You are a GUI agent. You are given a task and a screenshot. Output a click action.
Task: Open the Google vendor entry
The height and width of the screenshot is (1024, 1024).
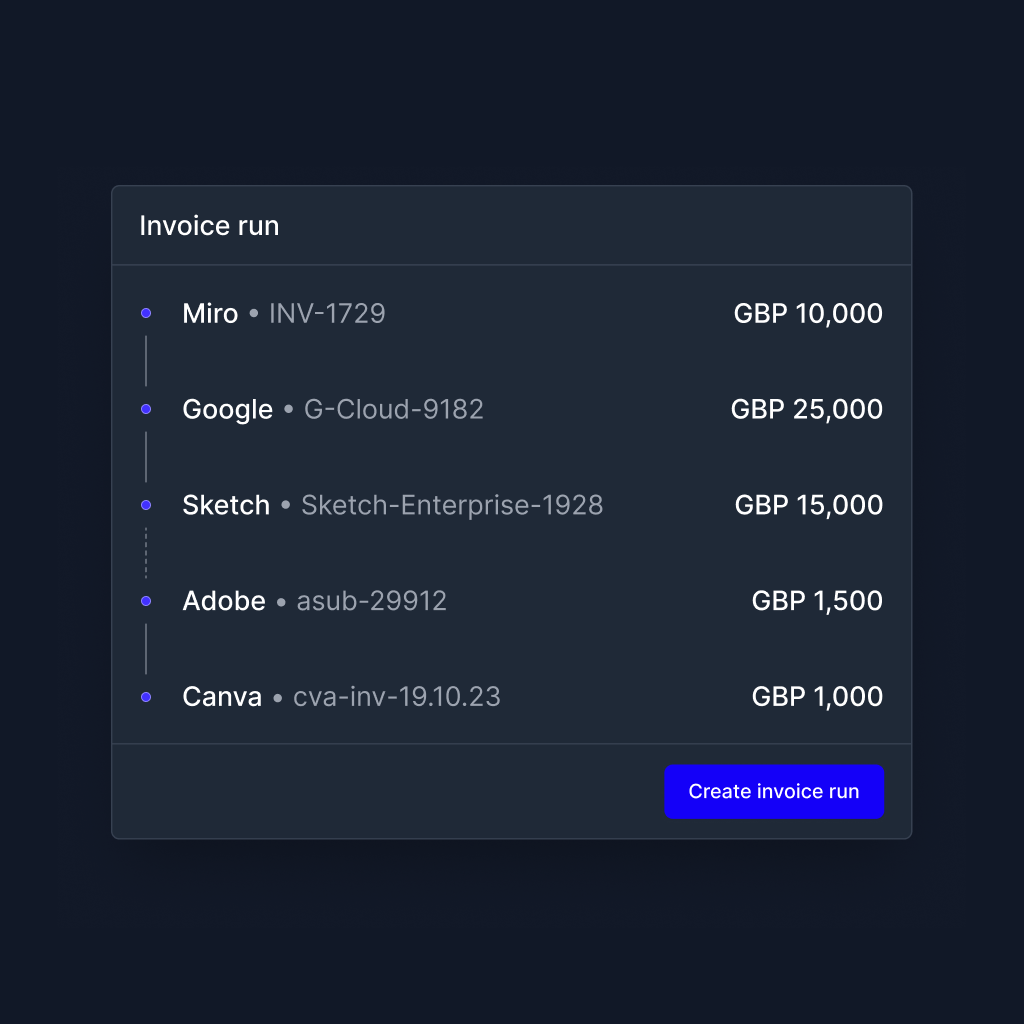click(x=227, y=410)
